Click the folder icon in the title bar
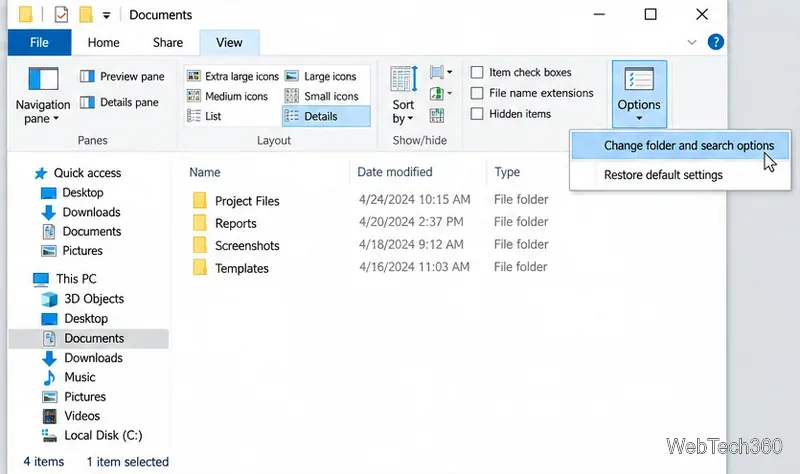This screenshot has height=474, width=800. pos(26,14)
